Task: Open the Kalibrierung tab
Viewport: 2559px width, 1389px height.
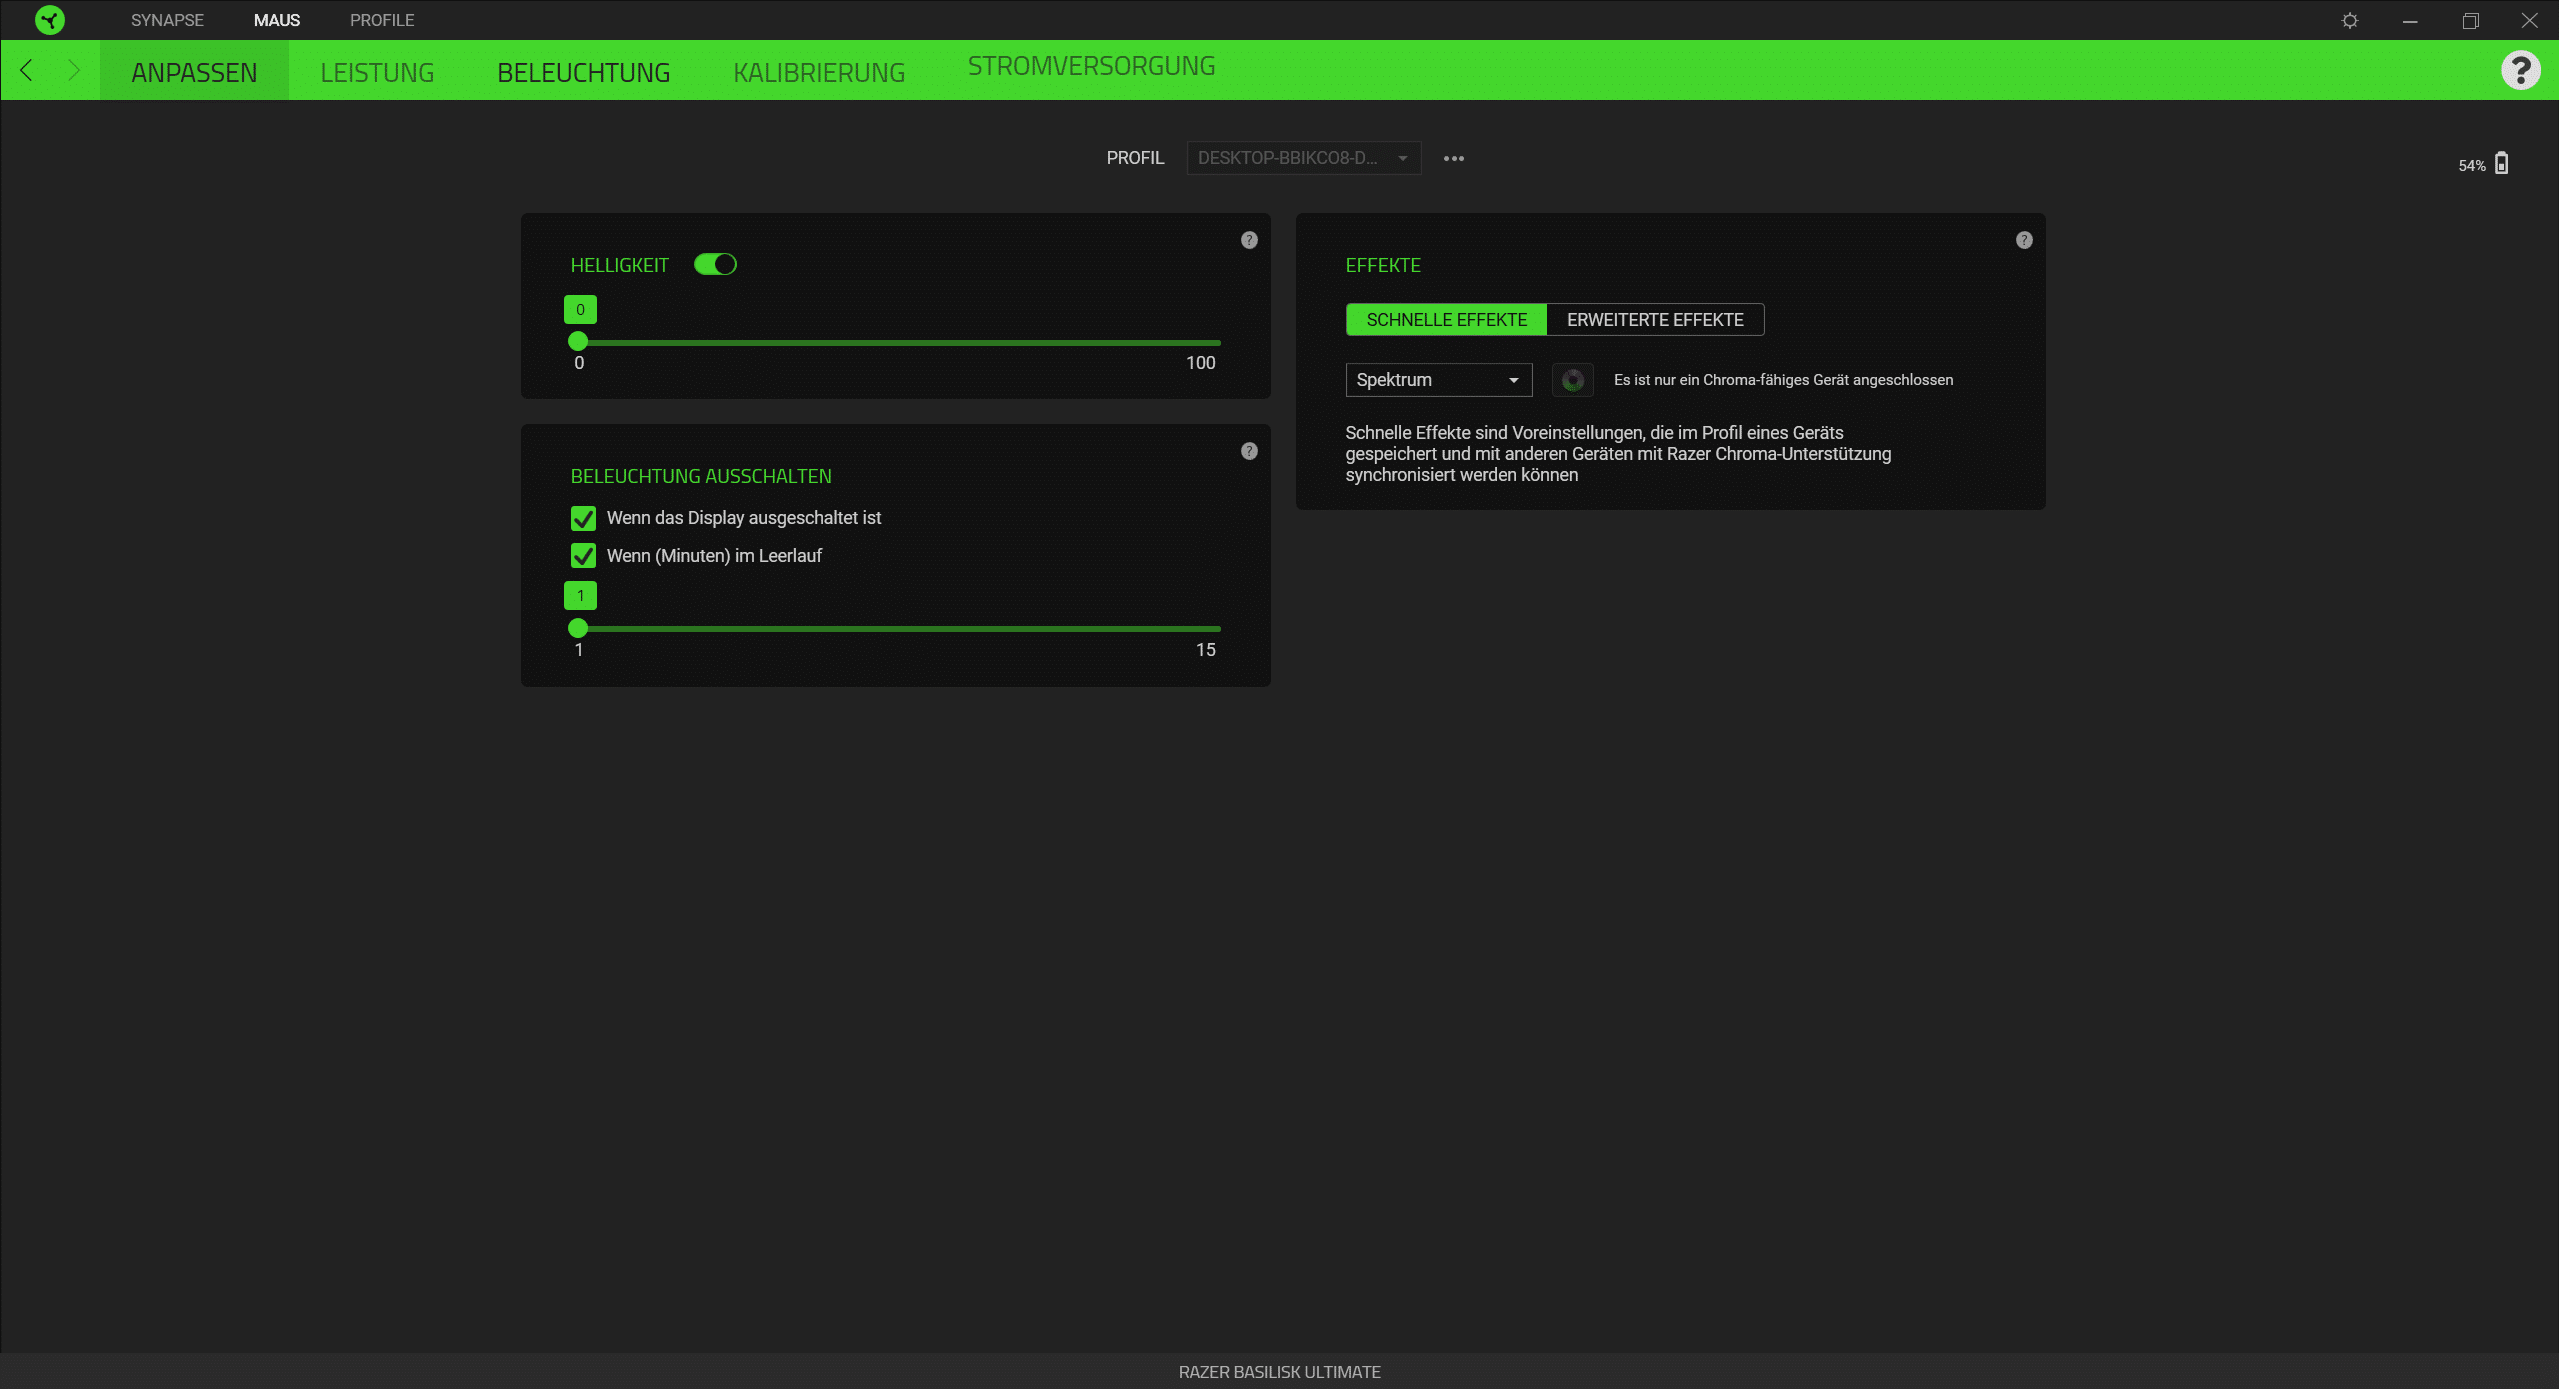Action: (x=819, y=72)
